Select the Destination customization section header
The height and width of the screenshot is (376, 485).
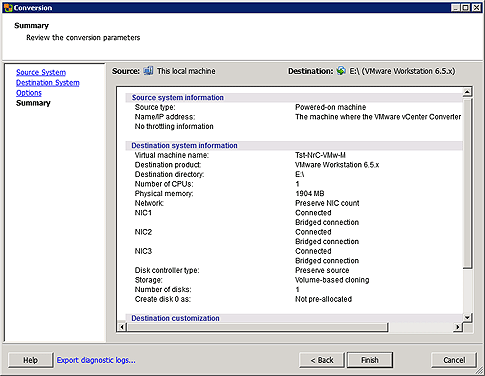tap(175, 318)
